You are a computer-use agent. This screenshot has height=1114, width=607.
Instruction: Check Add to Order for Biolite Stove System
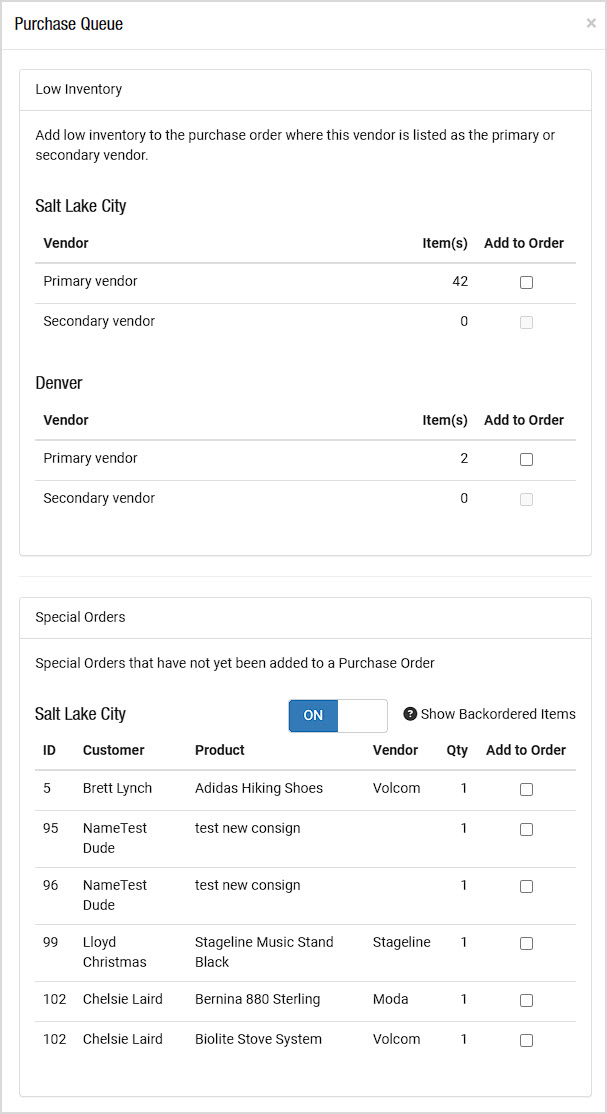tap(526, 1040)
